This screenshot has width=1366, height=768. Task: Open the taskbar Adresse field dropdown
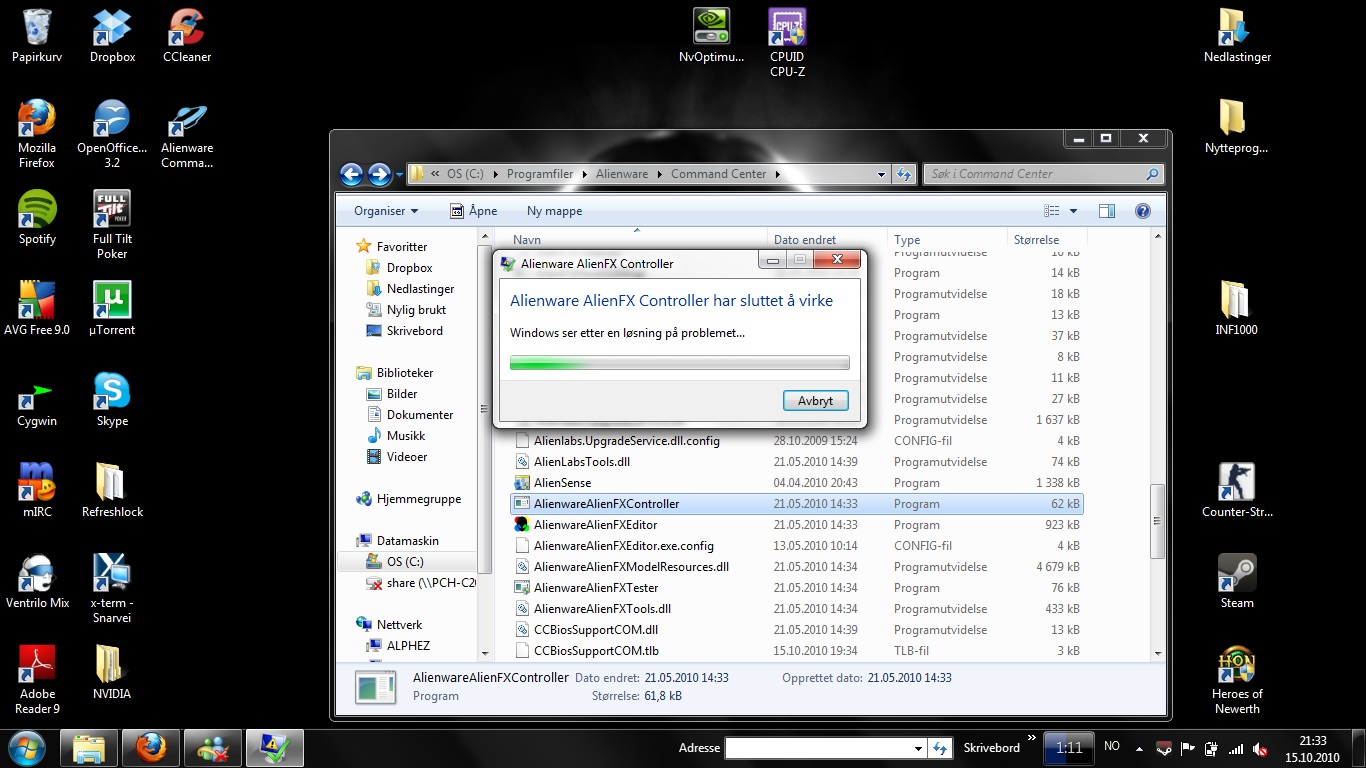918,748
